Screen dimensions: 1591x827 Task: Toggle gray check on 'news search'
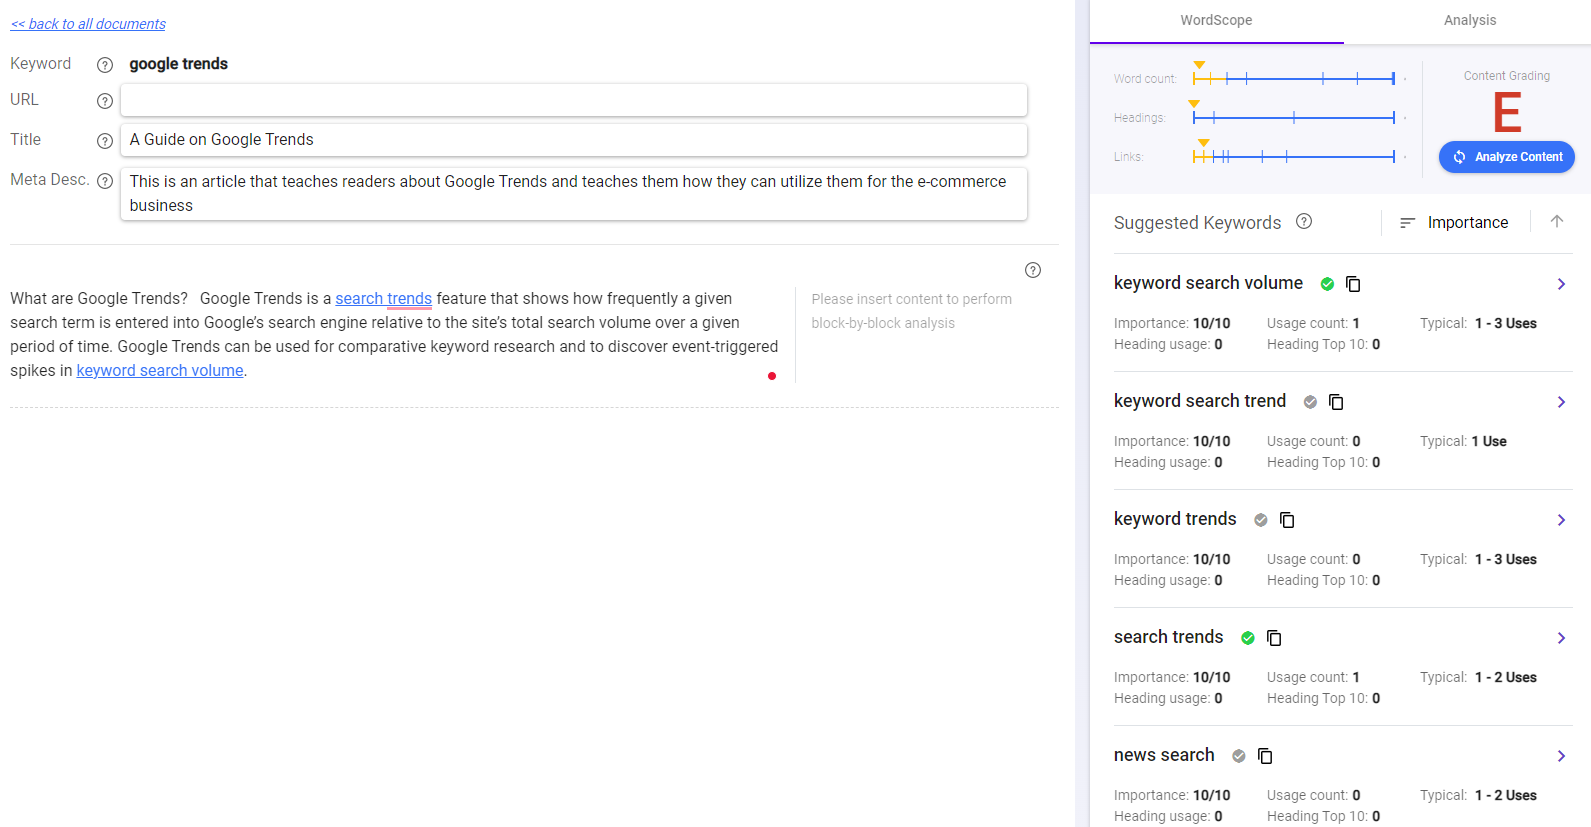click(1239, 756)
